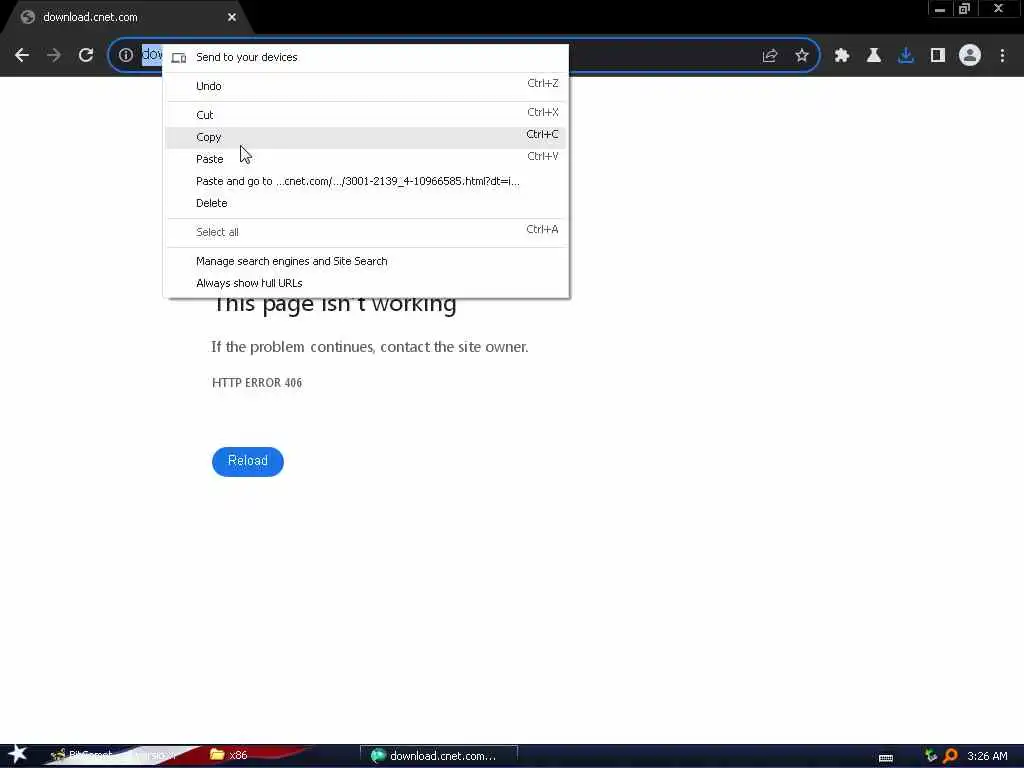Toggle Always show full URLs

[x=365, y=283]
